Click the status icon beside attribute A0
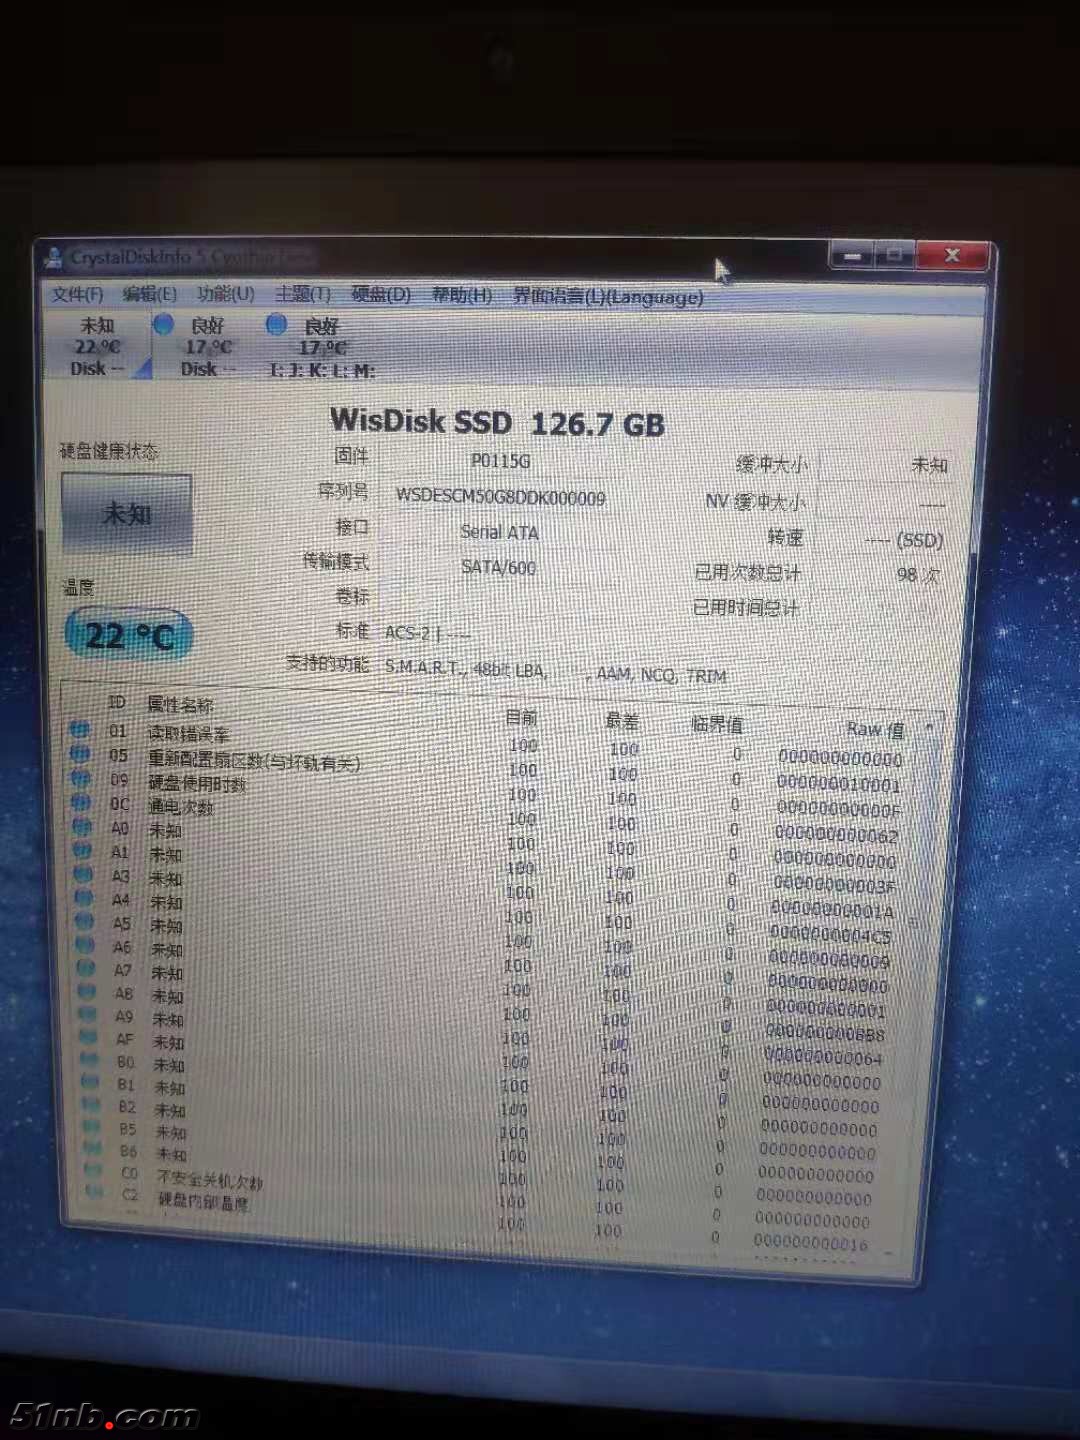Screen dimensions: 1080x1440 [80, 830]
